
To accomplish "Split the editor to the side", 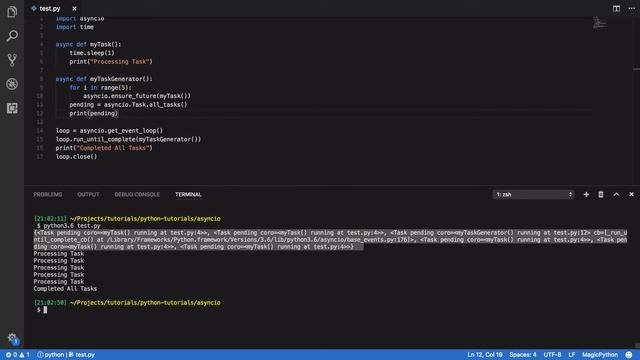I will click(616, 9).
